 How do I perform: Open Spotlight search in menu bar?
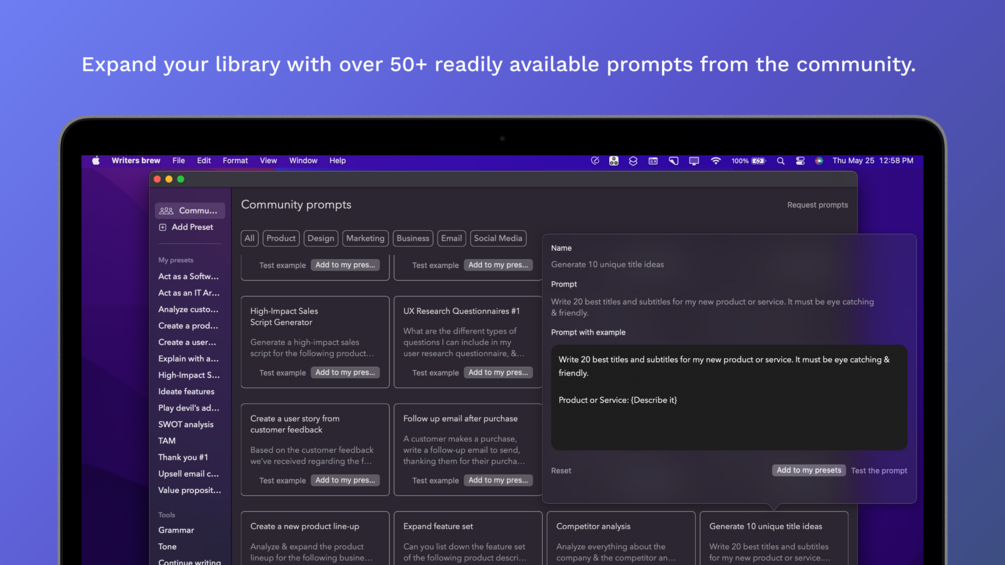click(x=781, y=161)
